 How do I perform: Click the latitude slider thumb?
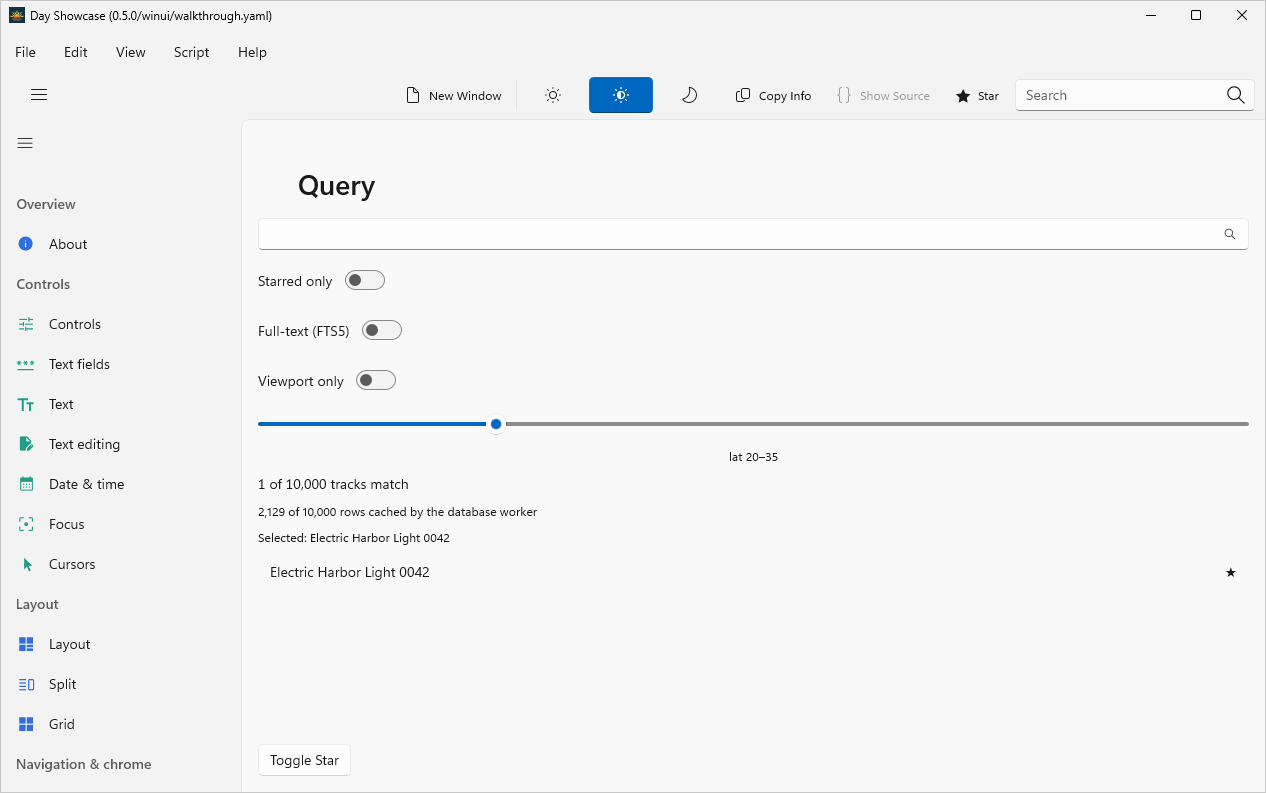tap(496, 424)
